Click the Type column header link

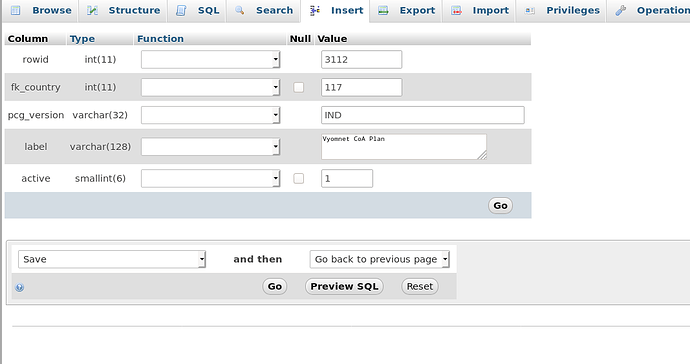[x=82, y=39]
